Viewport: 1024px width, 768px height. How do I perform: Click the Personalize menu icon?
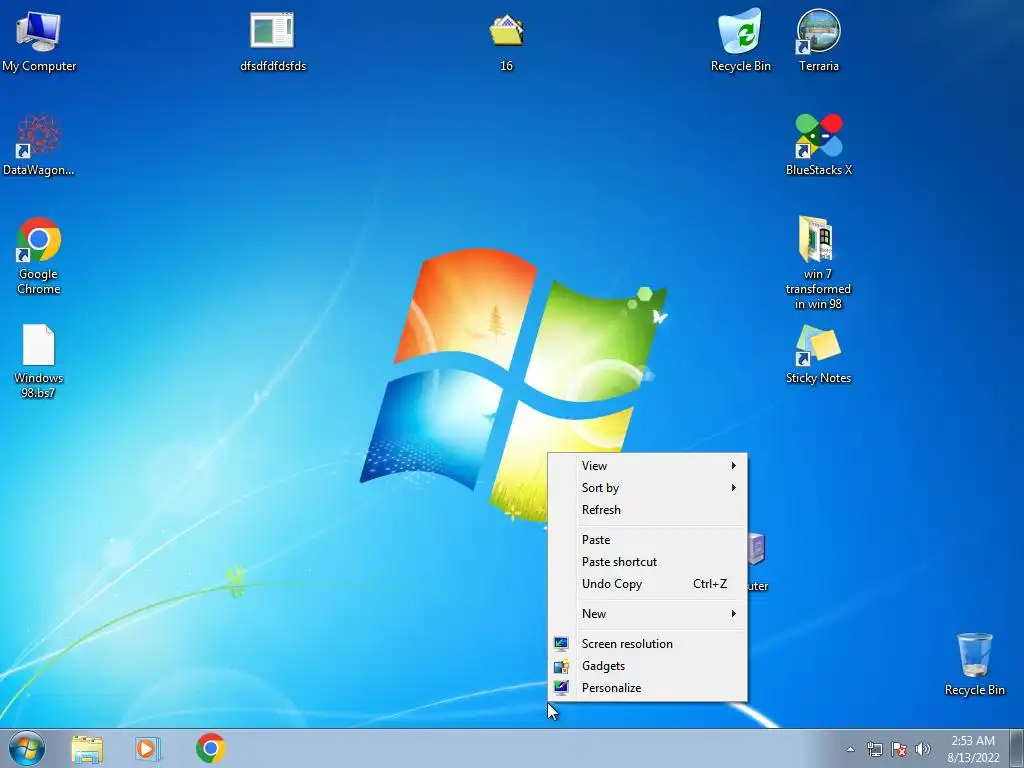(561, 688)
